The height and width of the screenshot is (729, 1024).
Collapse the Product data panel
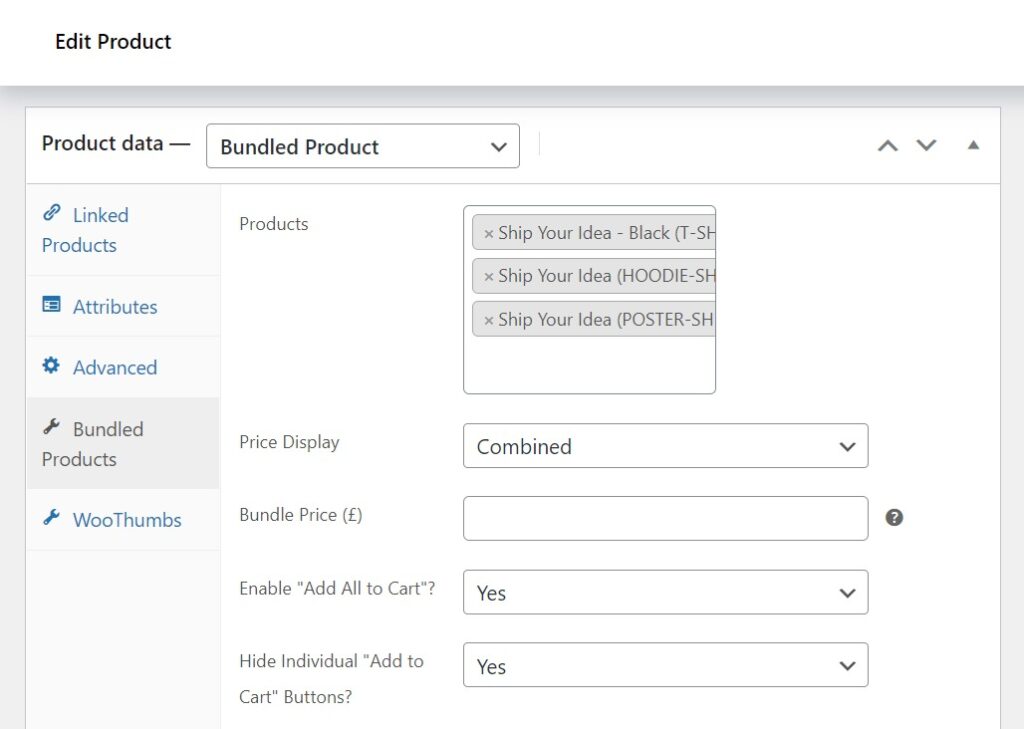[x=973, y=145]
